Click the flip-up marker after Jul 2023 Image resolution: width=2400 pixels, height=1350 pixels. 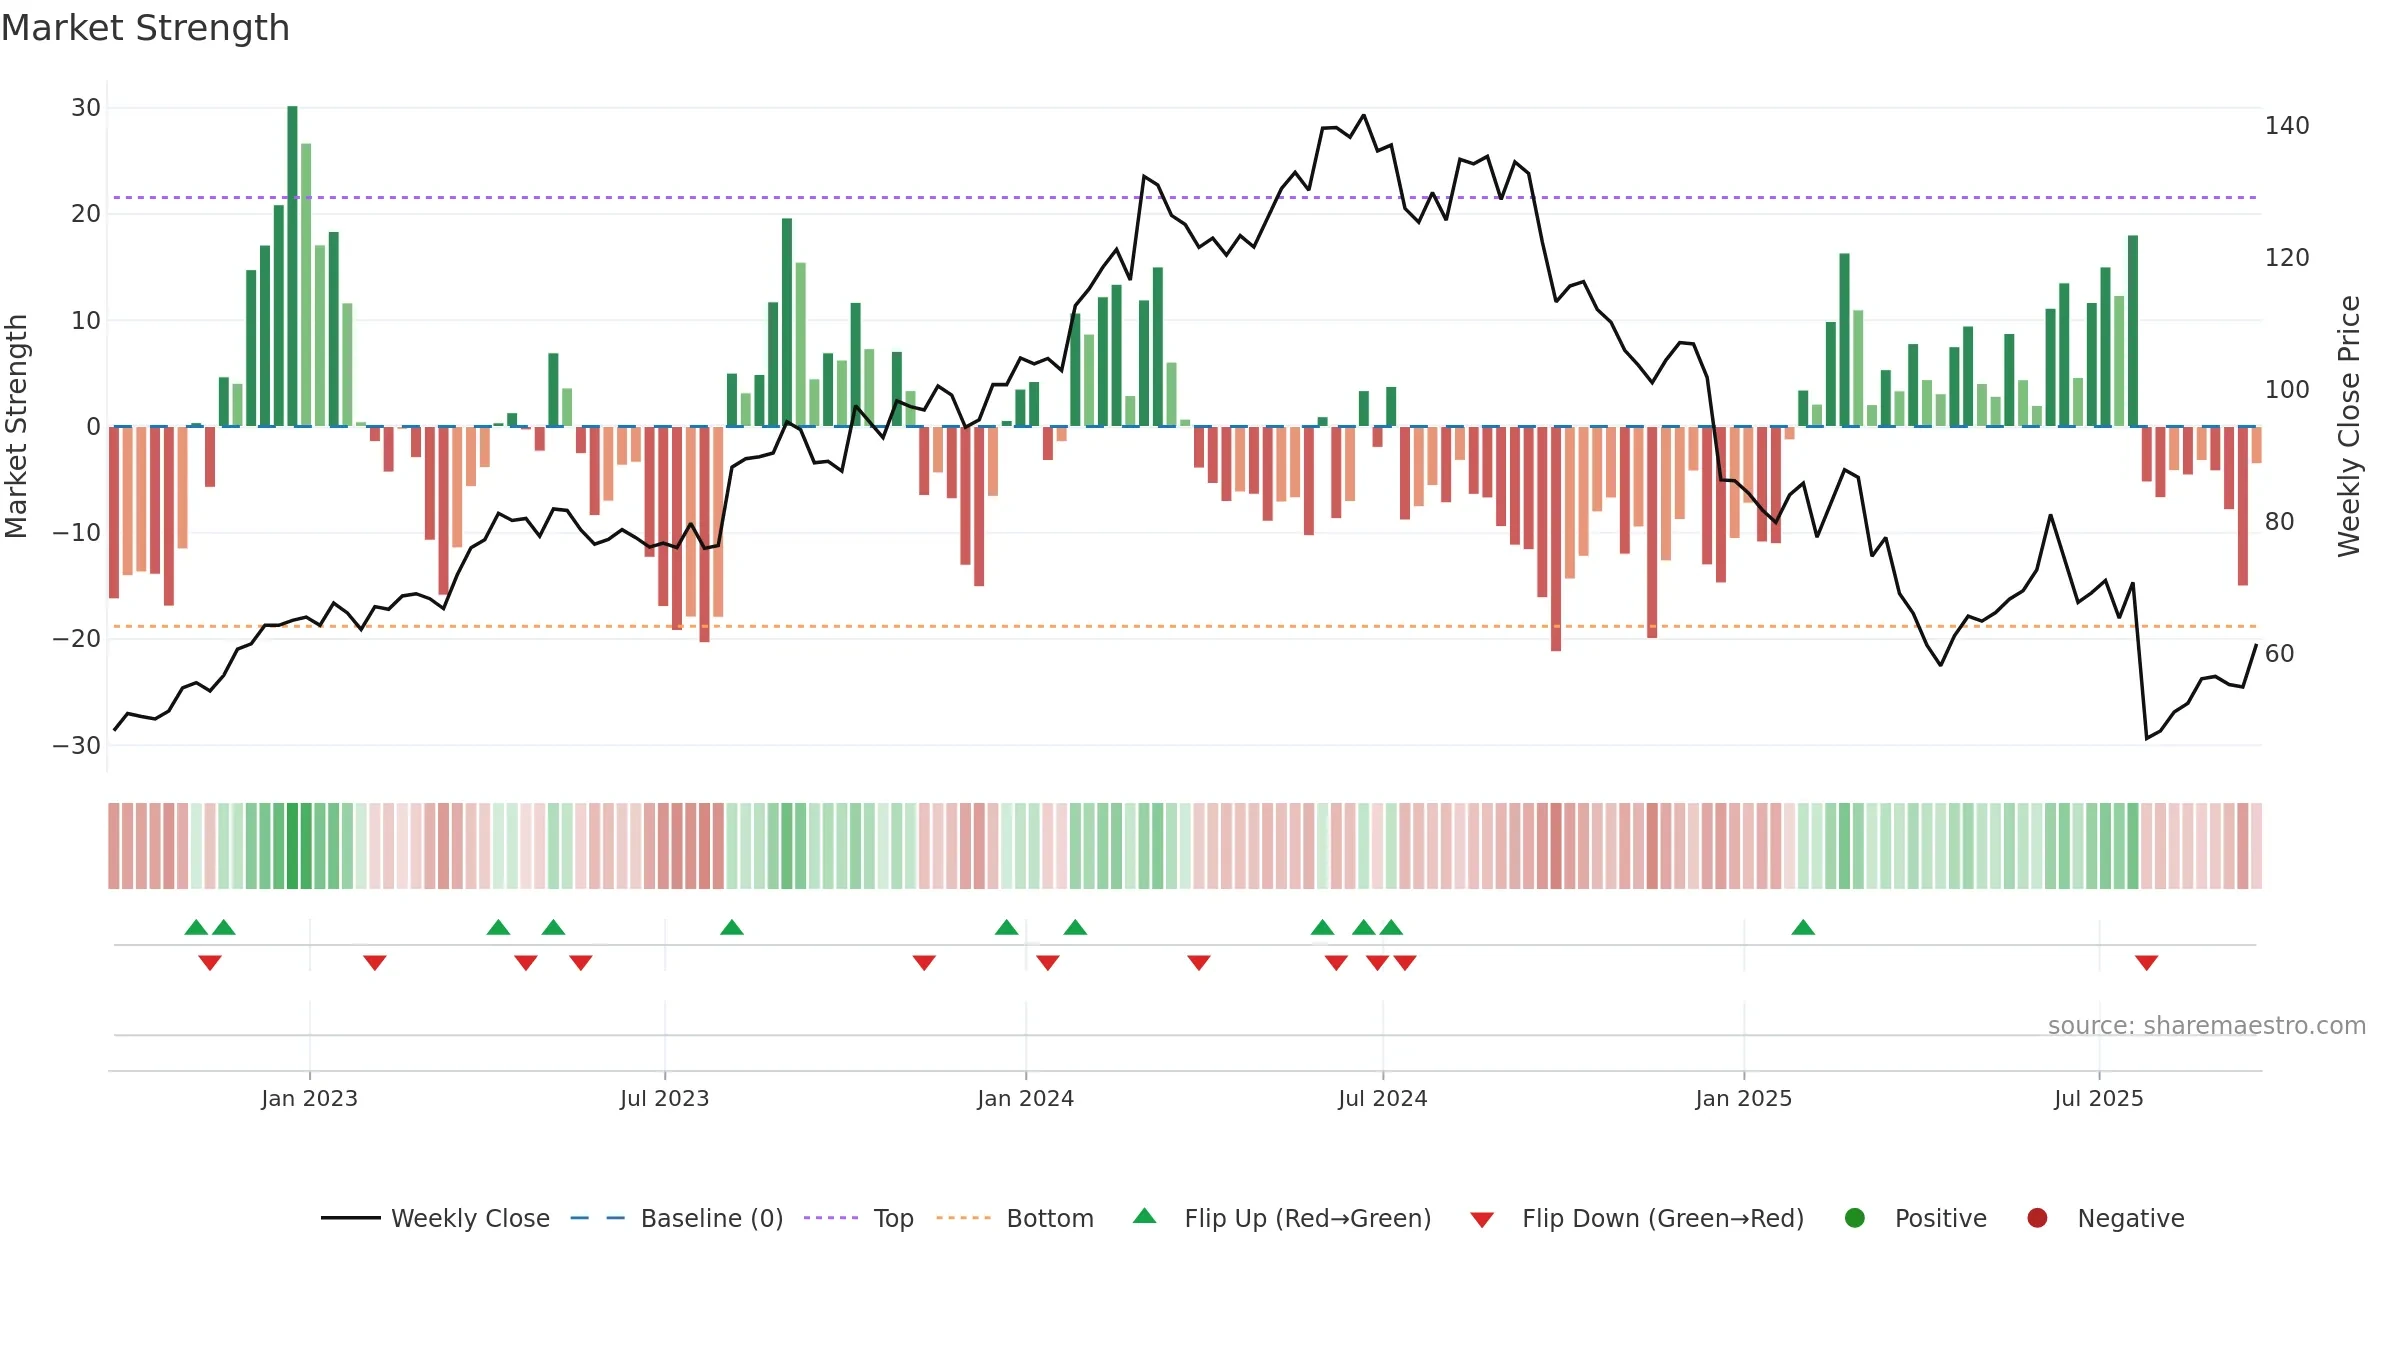tap(732, 927)
